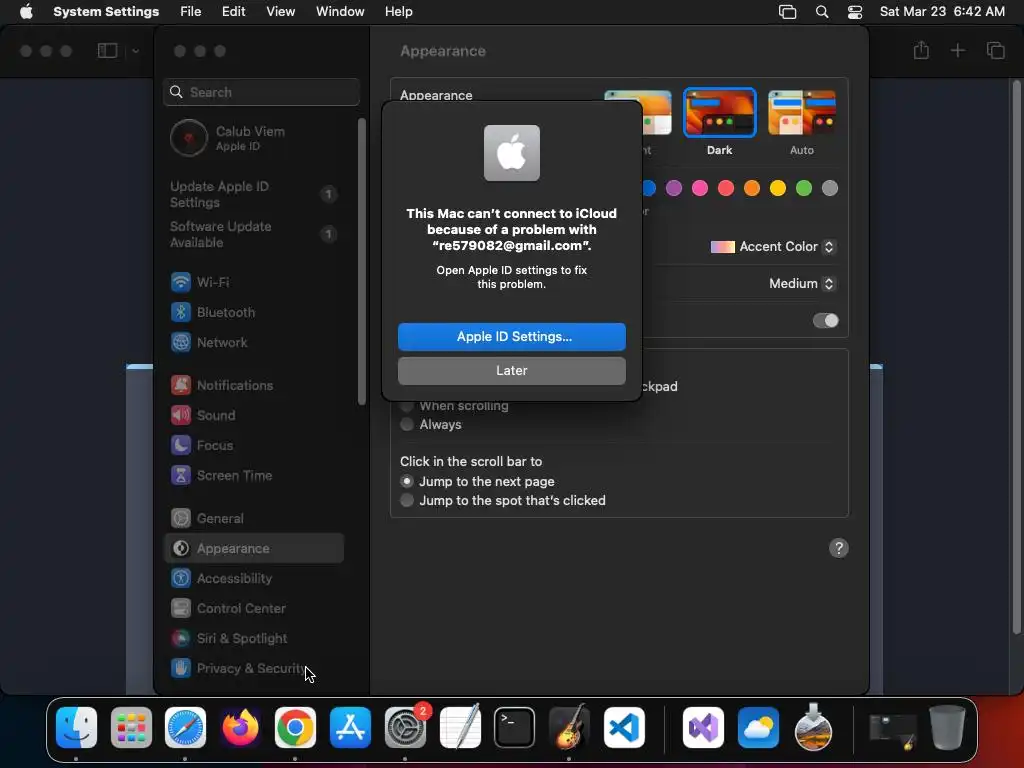Toggle the switch below the Medium selector
This screenshot has width=1024, height=768.
(825, 321)
